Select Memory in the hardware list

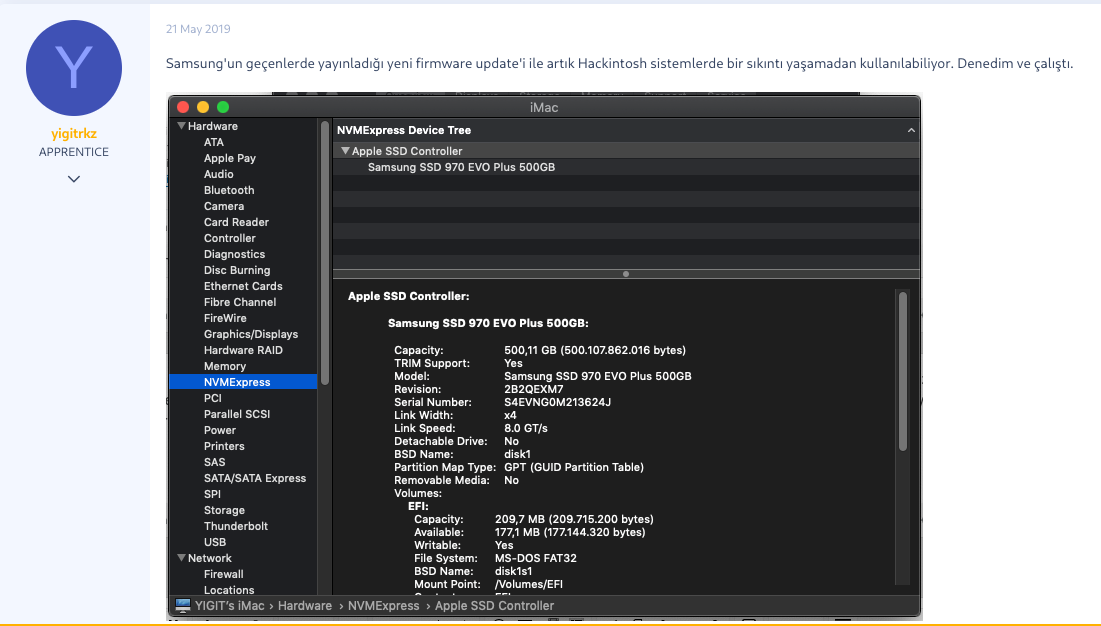(x=225, y=366)
